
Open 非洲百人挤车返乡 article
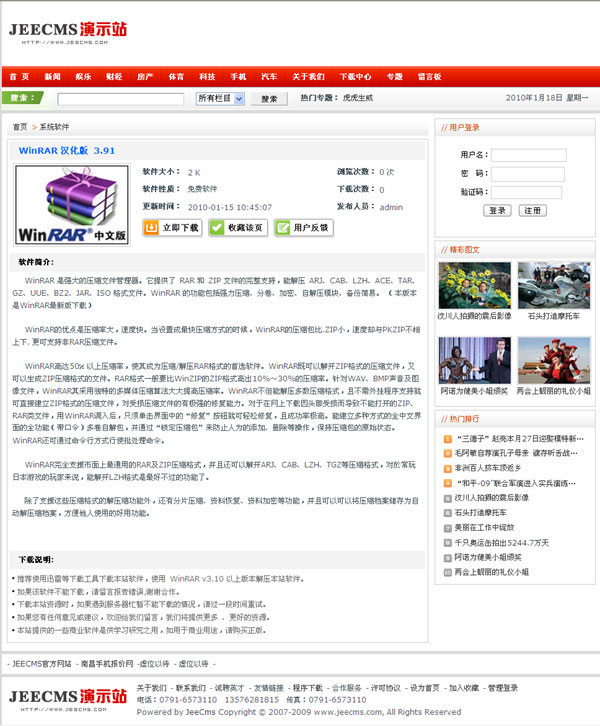488,468
